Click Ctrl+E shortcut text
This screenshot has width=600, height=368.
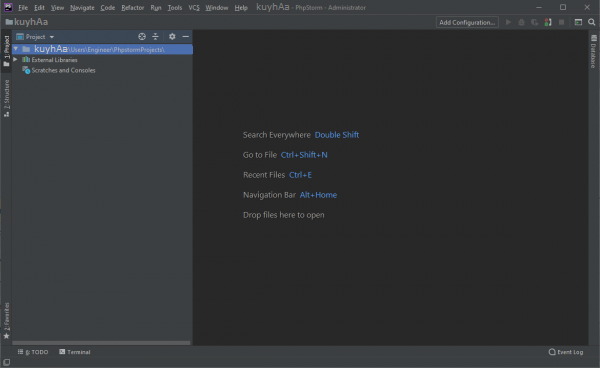(300, 175)
